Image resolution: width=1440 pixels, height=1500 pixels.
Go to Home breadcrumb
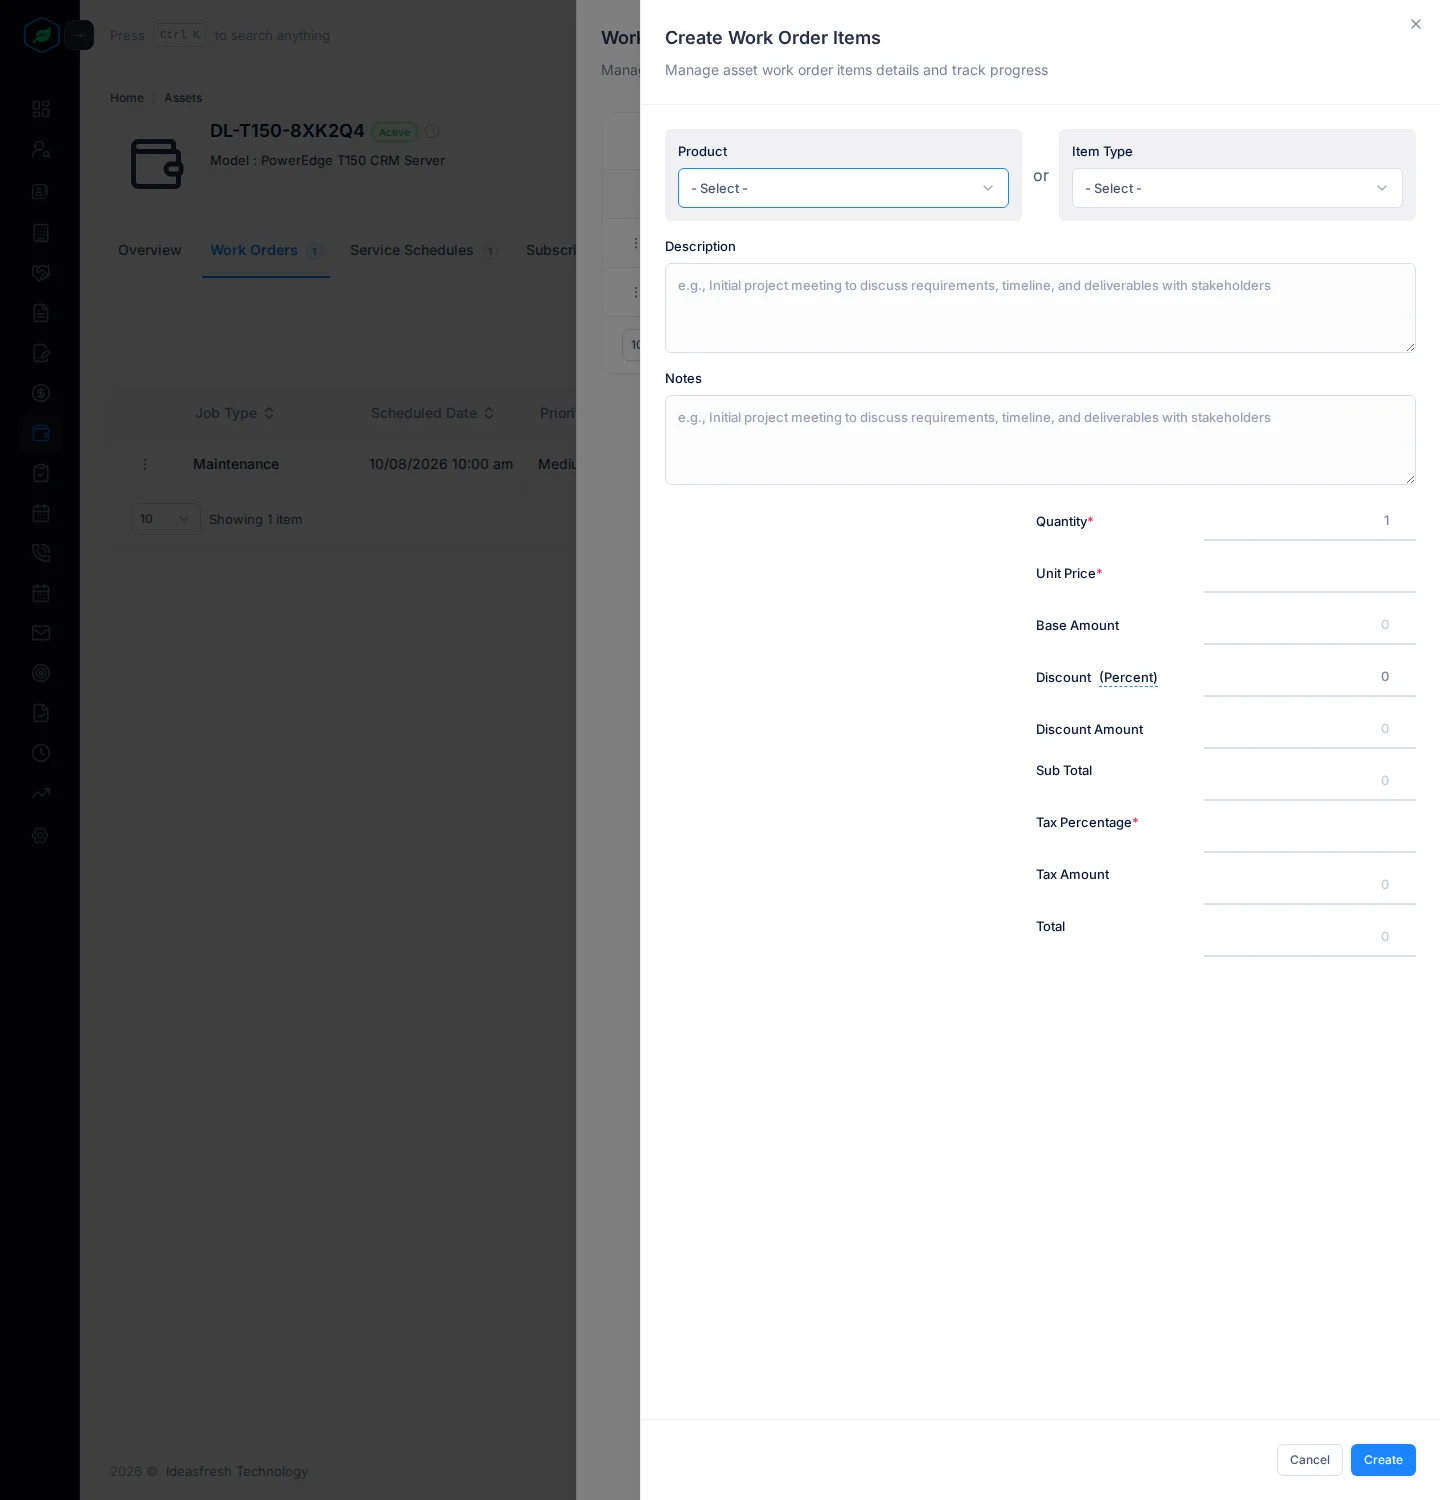pyautogui.click(x=127, y=98)
